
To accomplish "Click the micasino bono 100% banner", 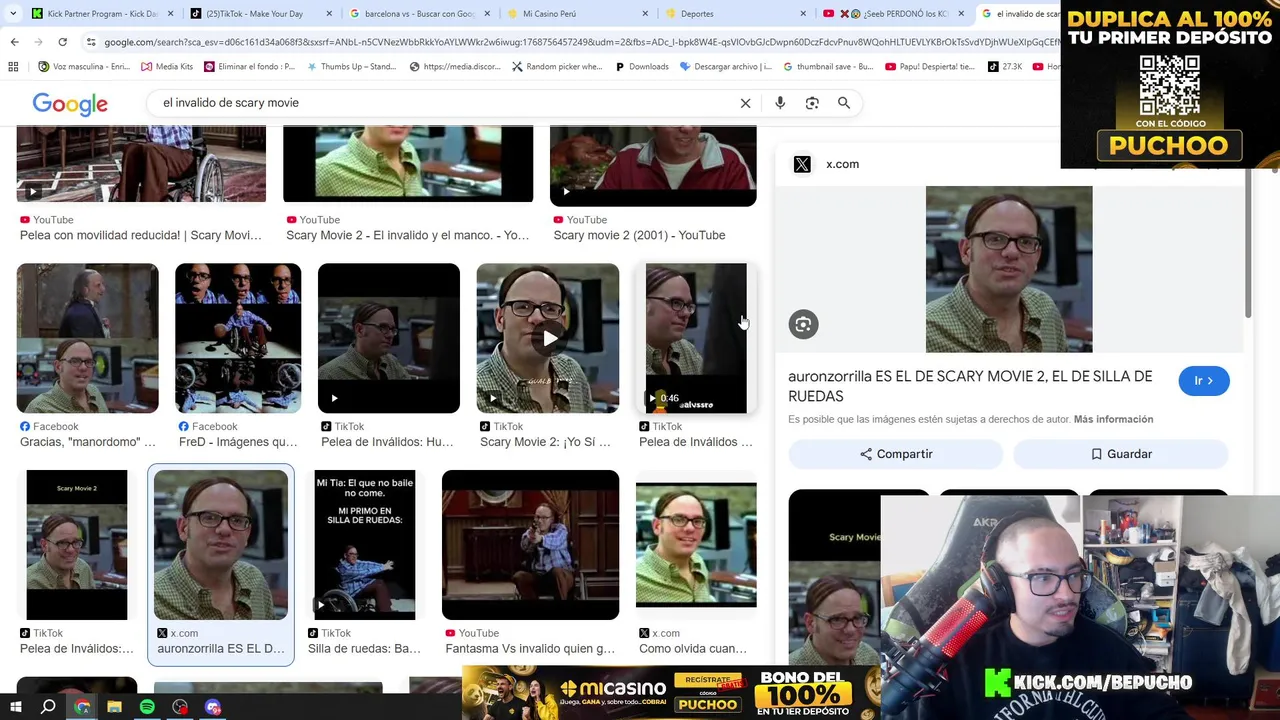I will tap(670, 692).
